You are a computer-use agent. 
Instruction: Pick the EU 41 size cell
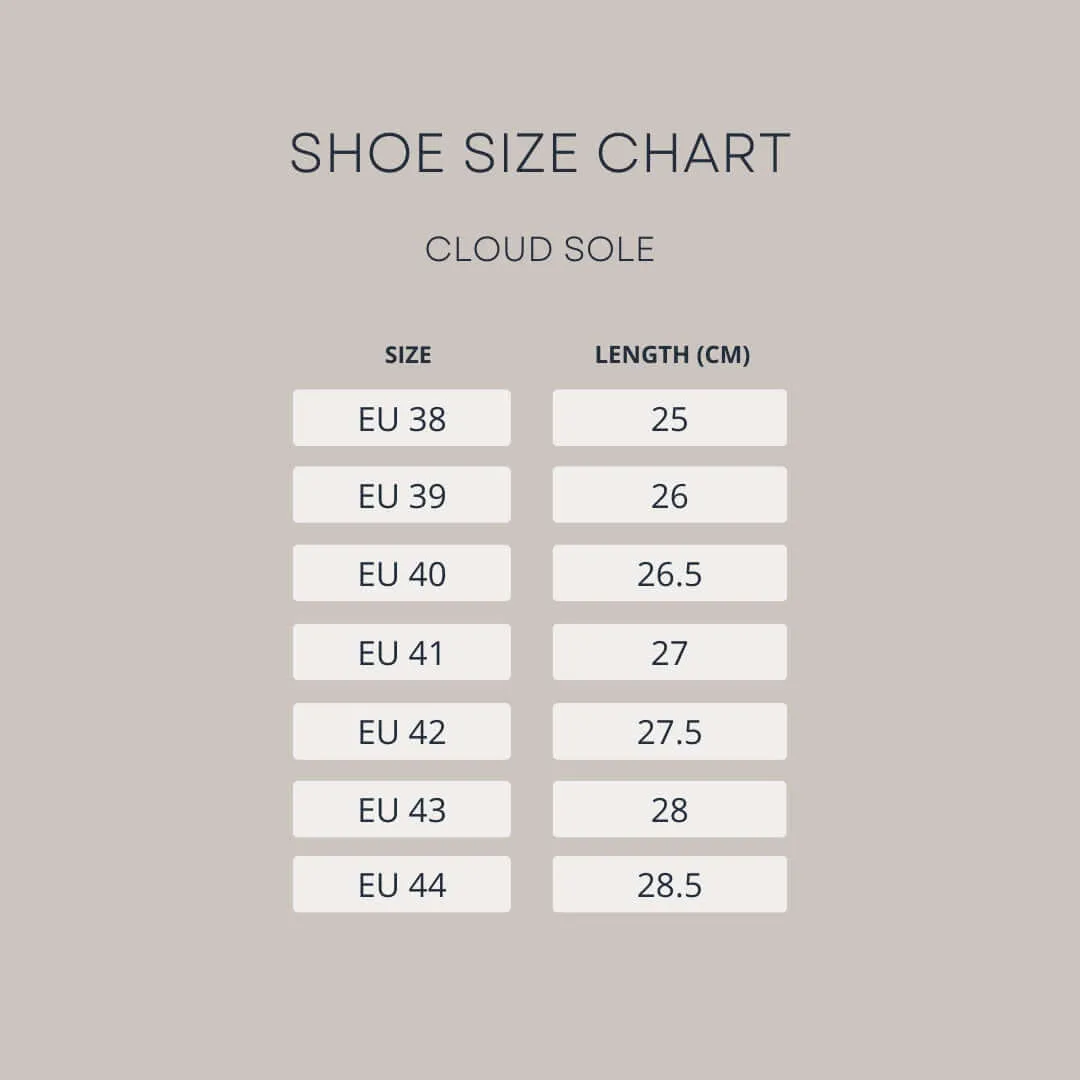(402, 652)
